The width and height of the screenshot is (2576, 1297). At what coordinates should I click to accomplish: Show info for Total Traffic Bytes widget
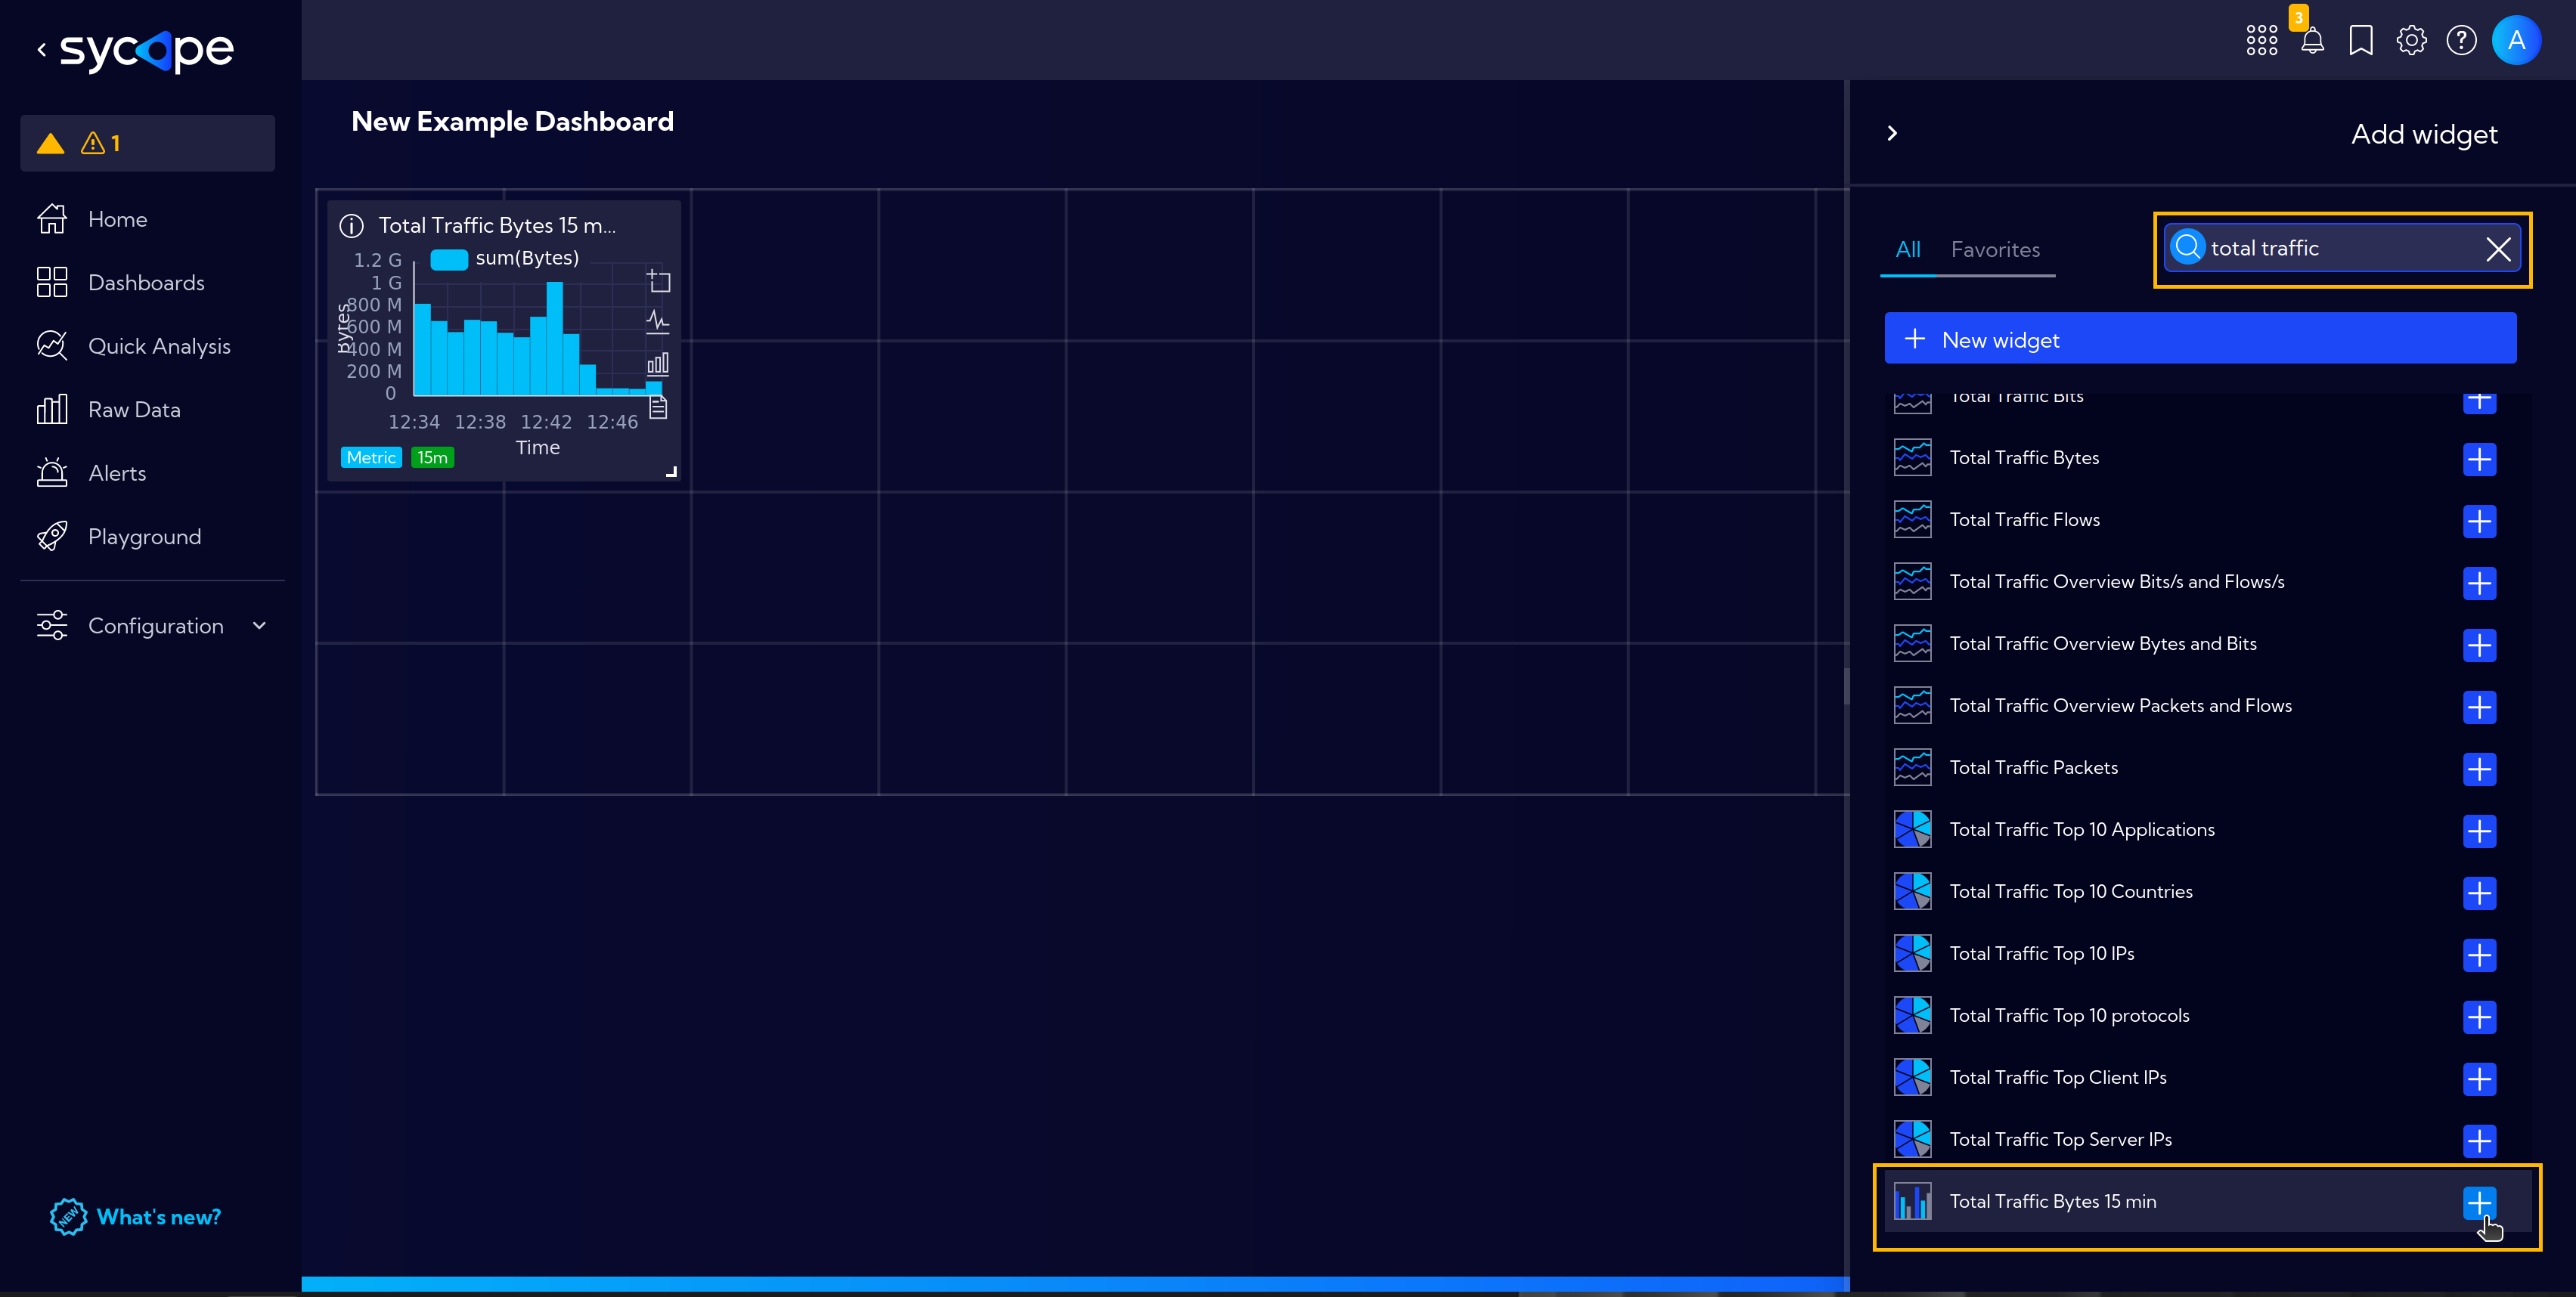pos(351,226)
